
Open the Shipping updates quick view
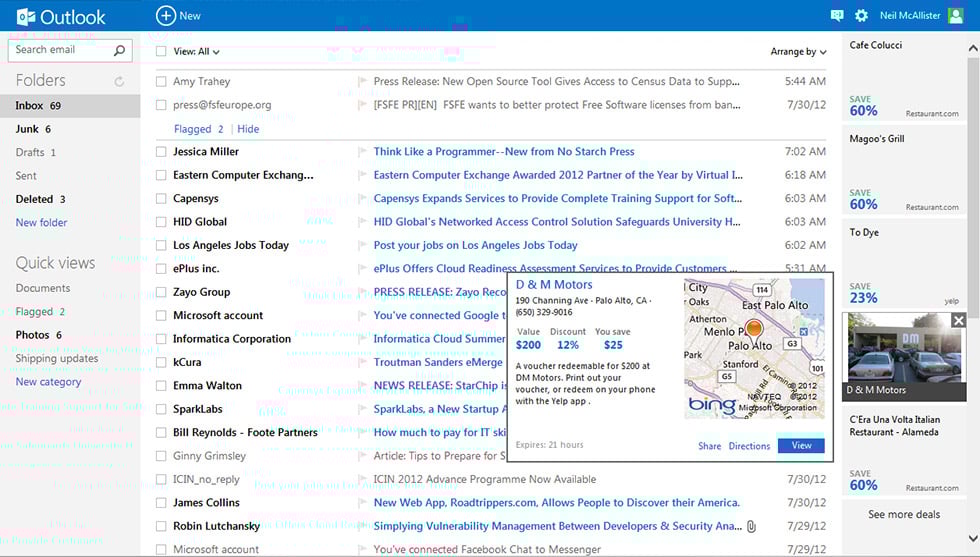pos(57,358)
